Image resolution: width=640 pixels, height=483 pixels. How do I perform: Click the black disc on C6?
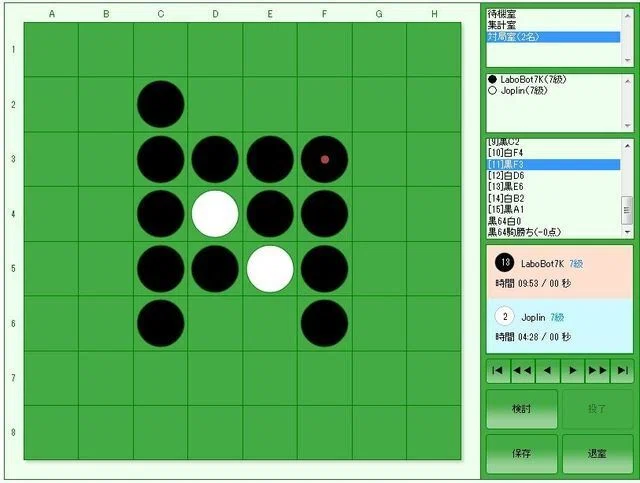[x=160, y=323]
